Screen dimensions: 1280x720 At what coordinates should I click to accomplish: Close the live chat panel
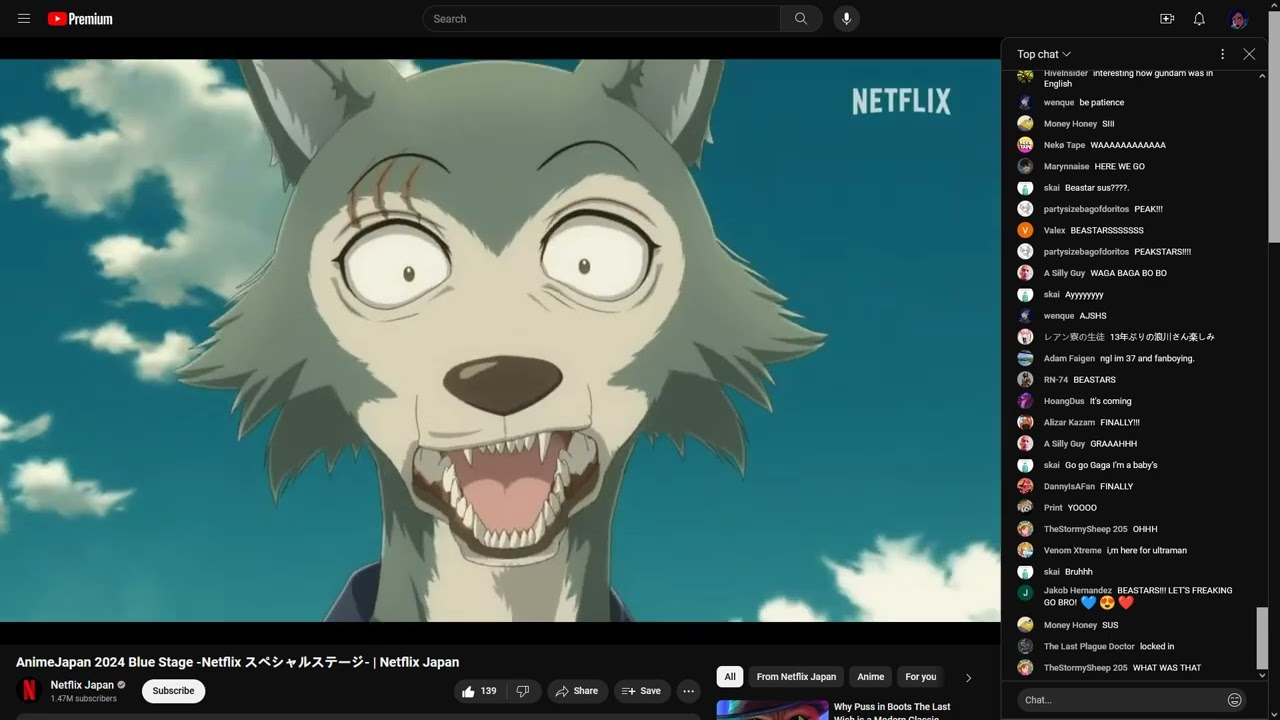coord(1249,54)
